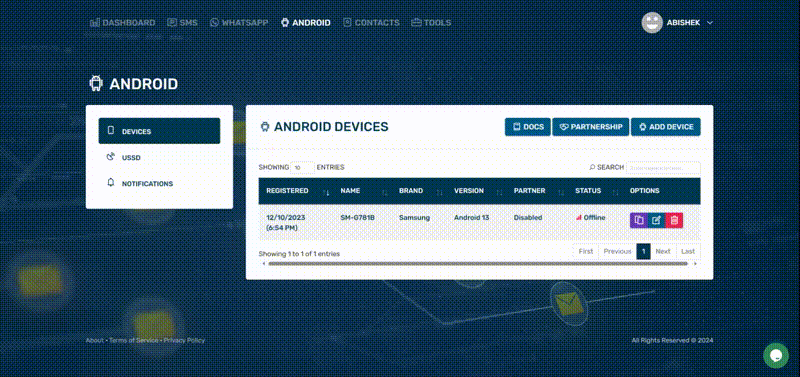Click the bell icon beside Notifications

point(111,183)
